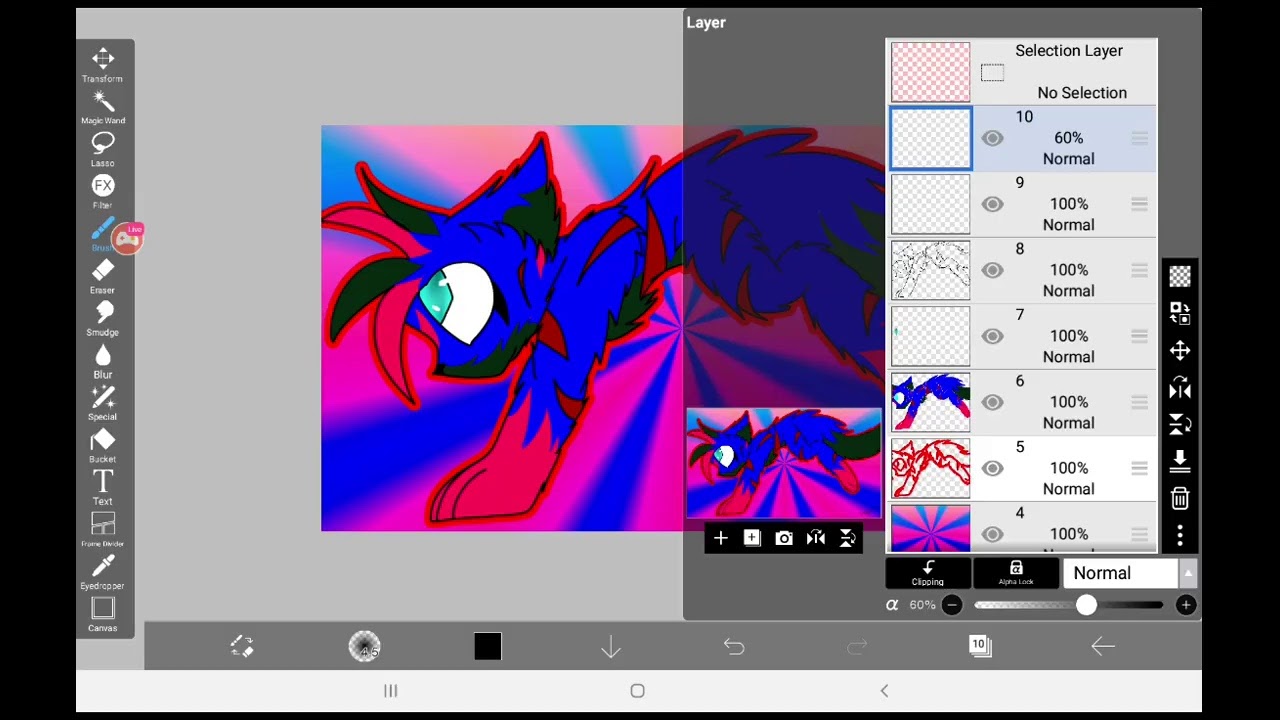Screen dimensions: 1280x720
Task: Toggle visibility of layer 5
Action: pyautogui.click(x=992, y=468)
